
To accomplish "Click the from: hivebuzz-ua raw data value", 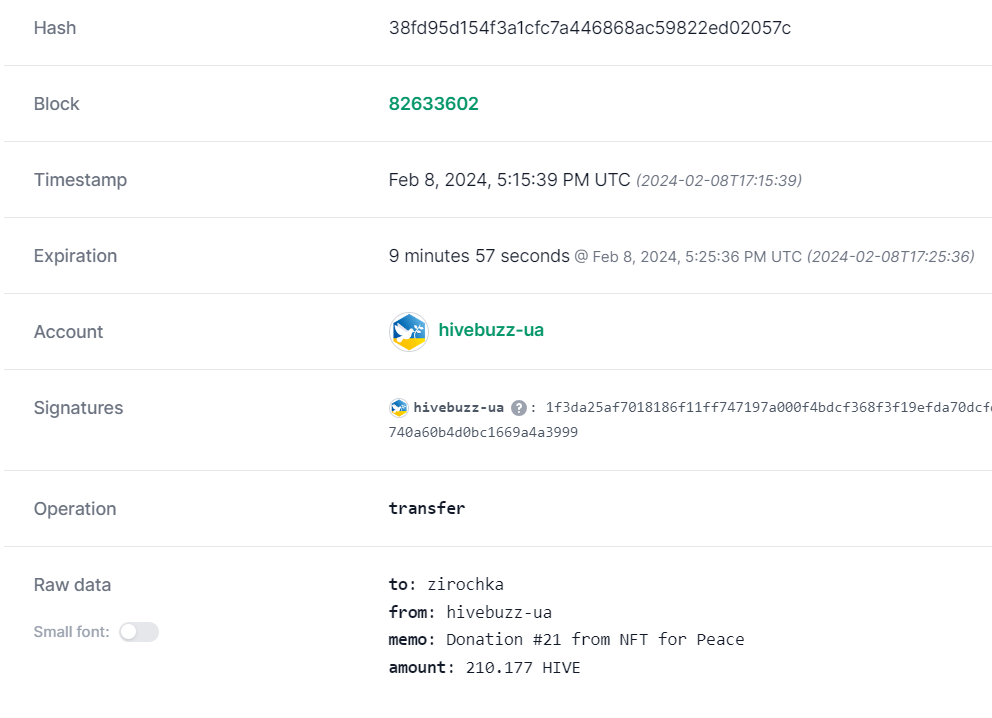I will [499, 612].
